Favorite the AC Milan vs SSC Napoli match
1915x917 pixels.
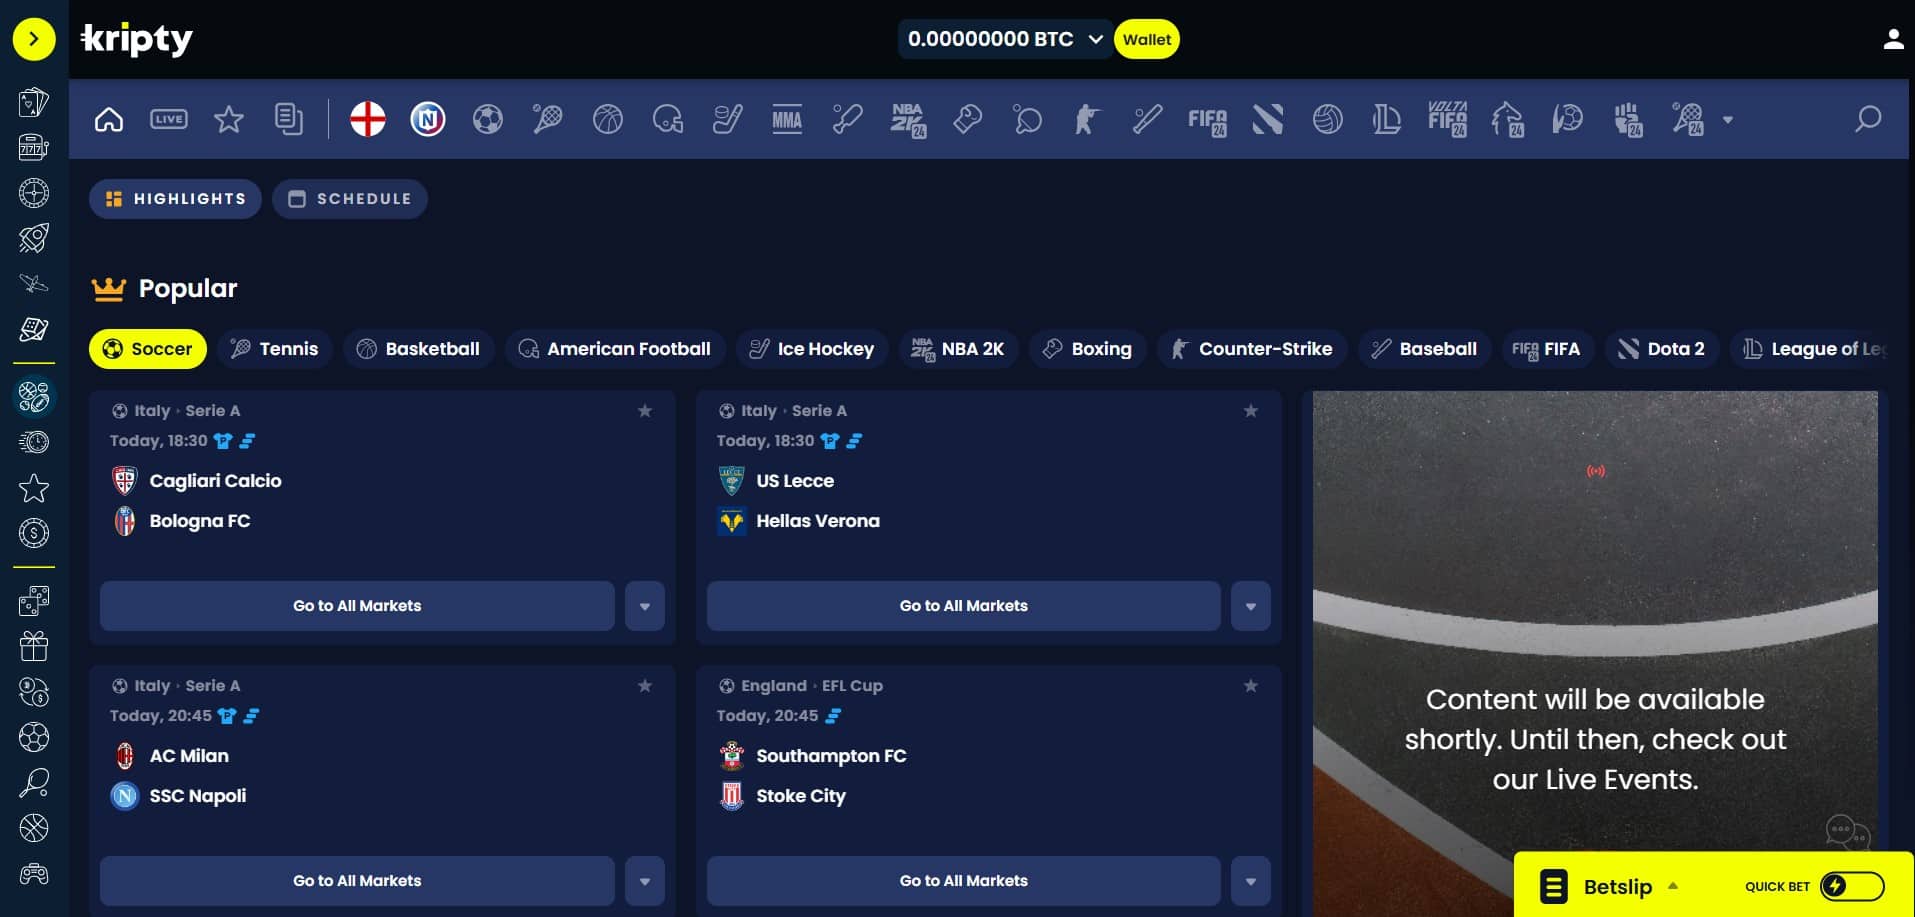pos(645,686)
